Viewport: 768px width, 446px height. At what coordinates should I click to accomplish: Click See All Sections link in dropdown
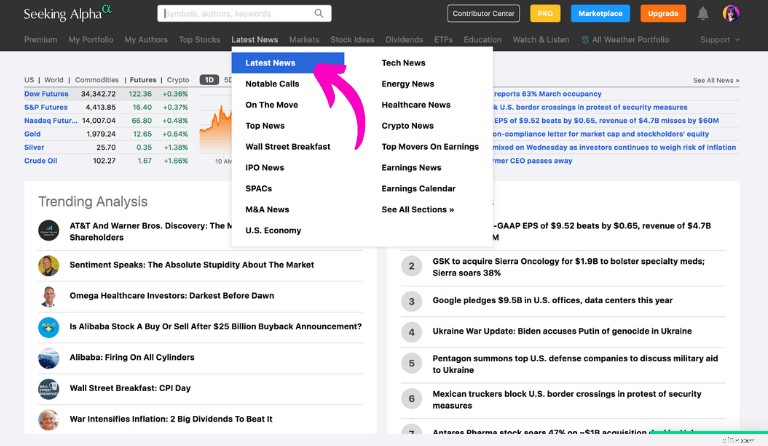tap(418, 210)
